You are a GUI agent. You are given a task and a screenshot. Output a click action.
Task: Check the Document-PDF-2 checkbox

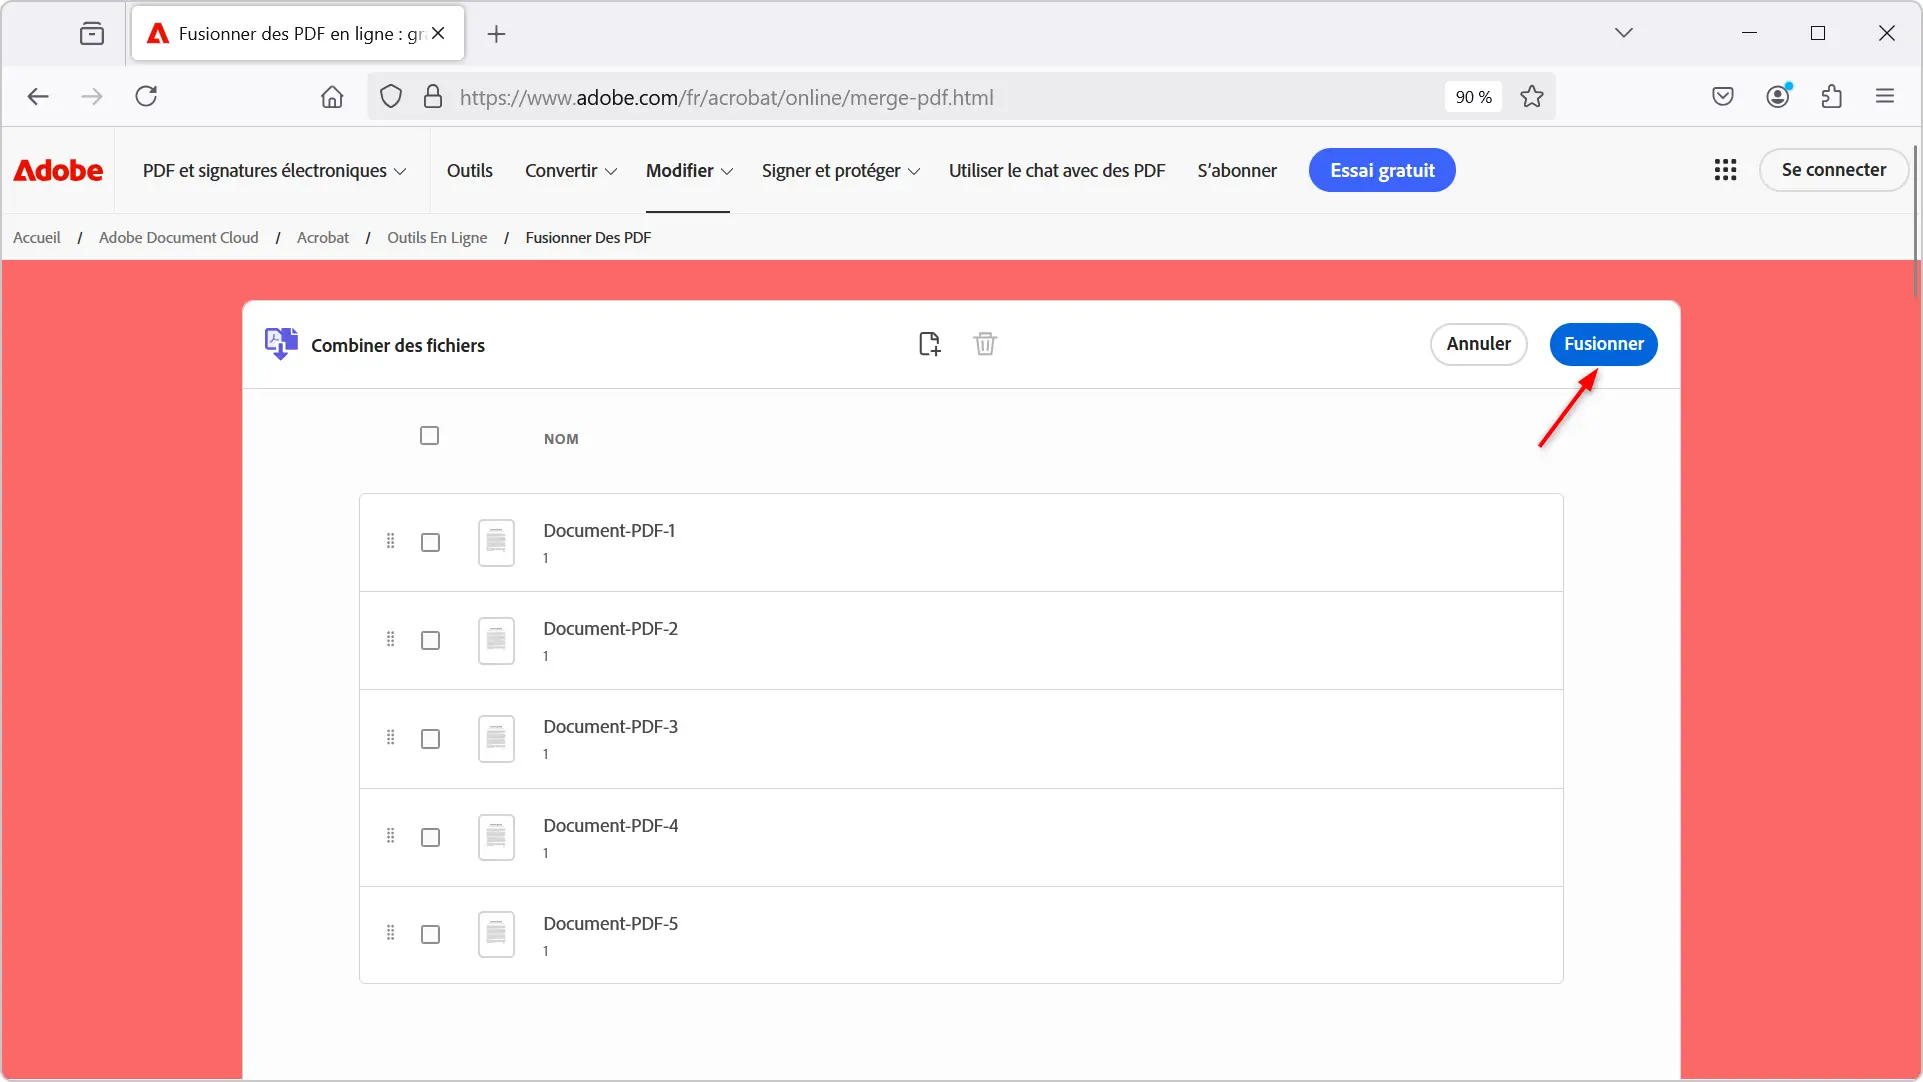431,641
